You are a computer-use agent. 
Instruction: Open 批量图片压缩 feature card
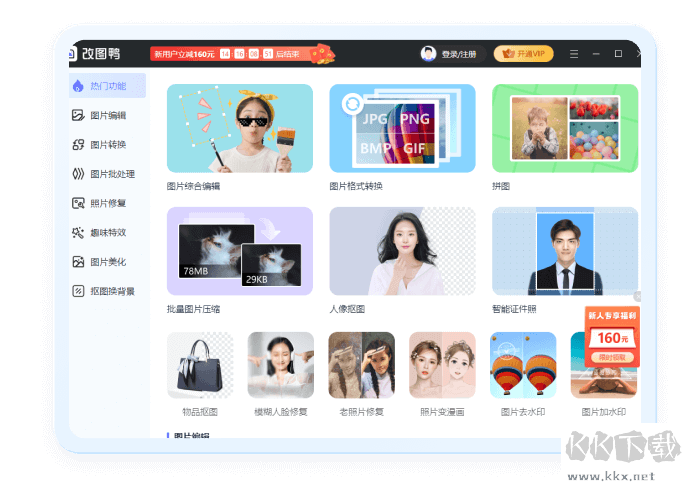pos(240,251)
